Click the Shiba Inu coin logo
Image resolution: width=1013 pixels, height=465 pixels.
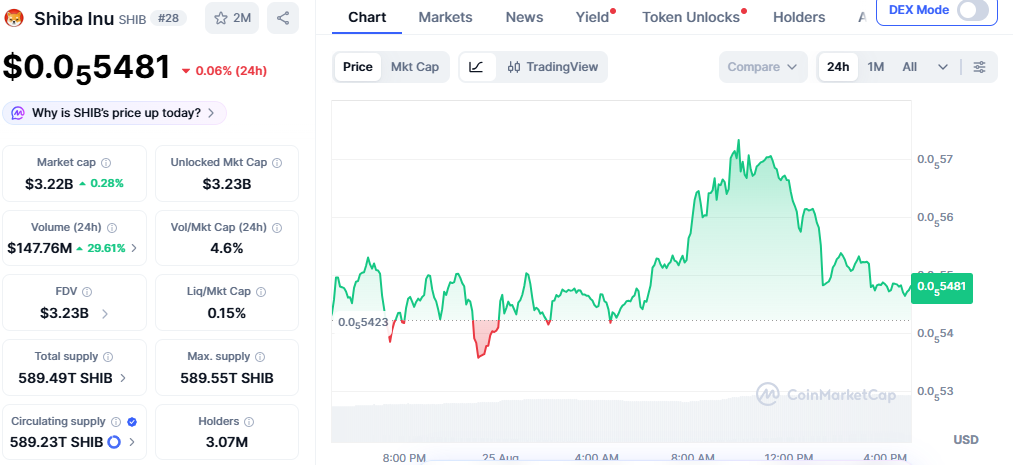coord(14,18)
